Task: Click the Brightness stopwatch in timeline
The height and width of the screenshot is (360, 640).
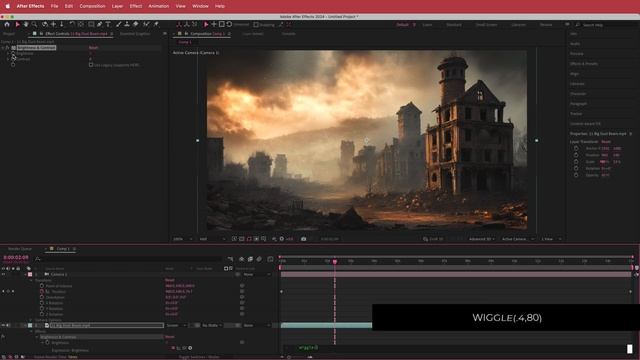Action: [x=48, y=343]
